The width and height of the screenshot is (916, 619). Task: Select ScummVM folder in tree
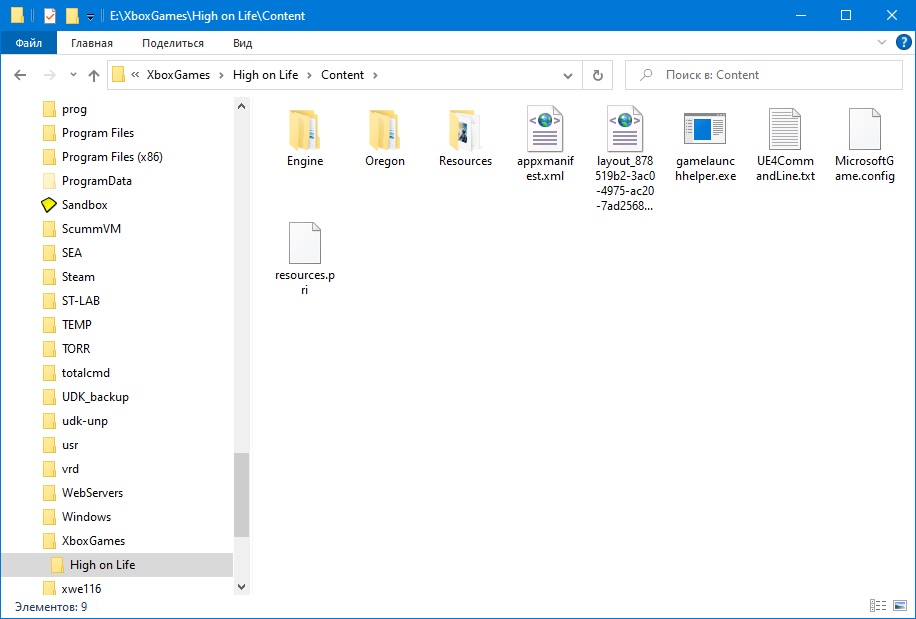(x=91, y=229)
